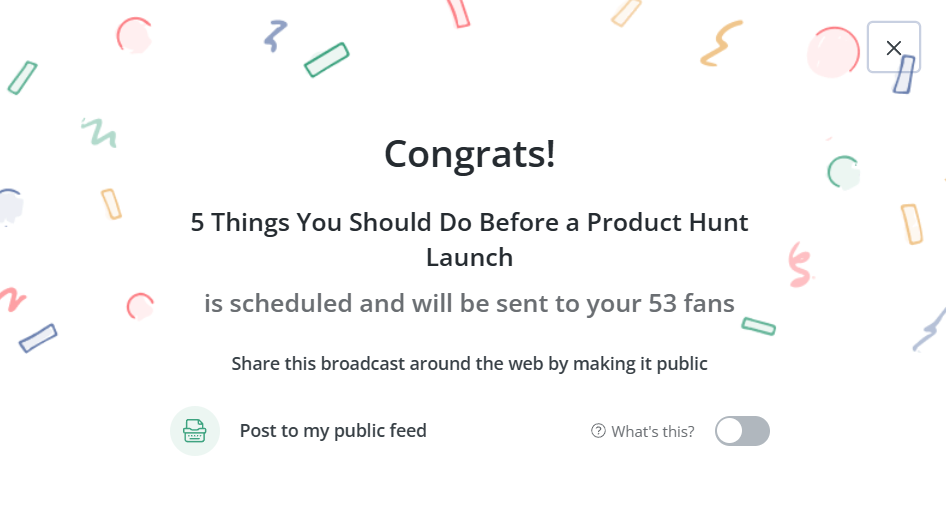Click the "is scheduled and will be sent" text
The height and width of the screenshot is (528, 946).
(x=469, y=303)
